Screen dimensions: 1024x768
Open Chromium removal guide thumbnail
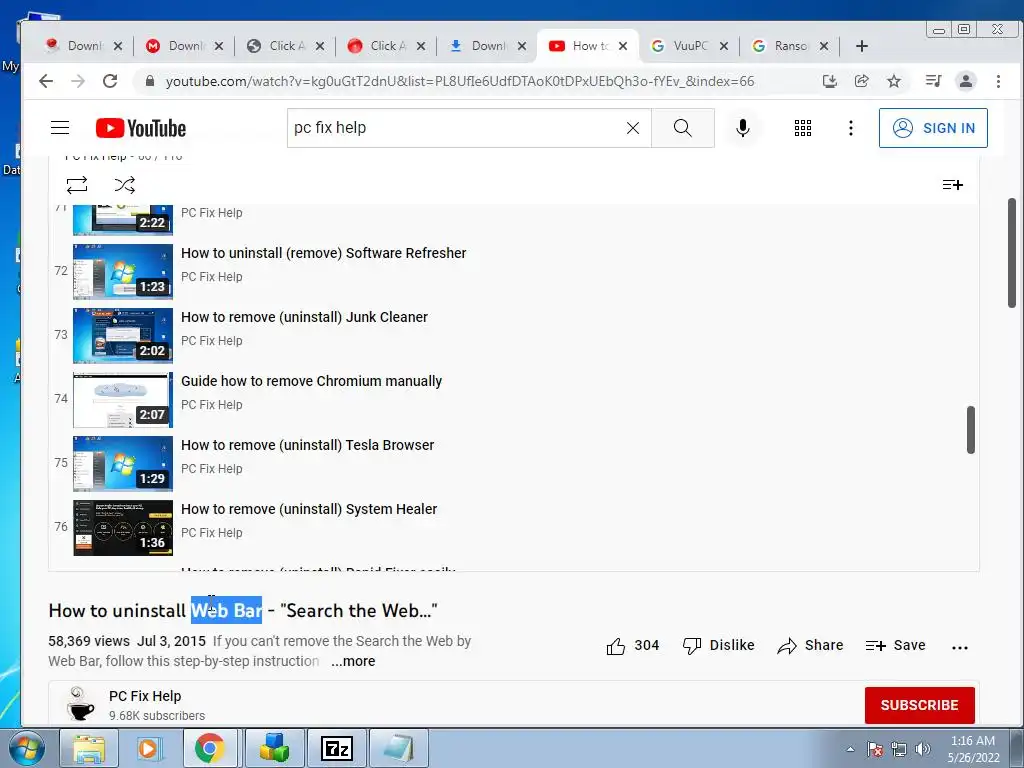point(123,399)
